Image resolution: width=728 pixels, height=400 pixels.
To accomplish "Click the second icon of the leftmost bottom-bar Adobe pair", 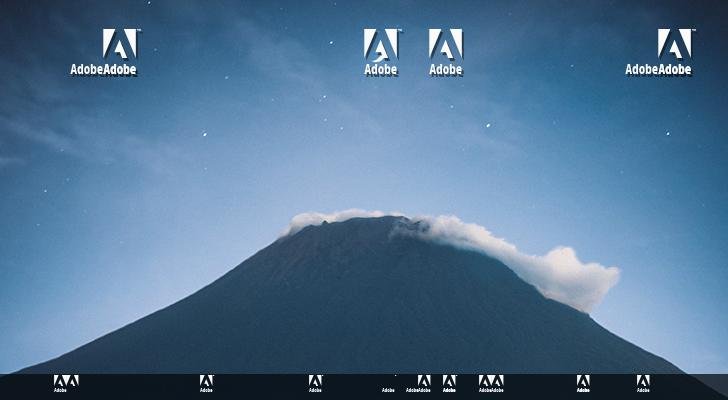I will (x=72, y=381).
